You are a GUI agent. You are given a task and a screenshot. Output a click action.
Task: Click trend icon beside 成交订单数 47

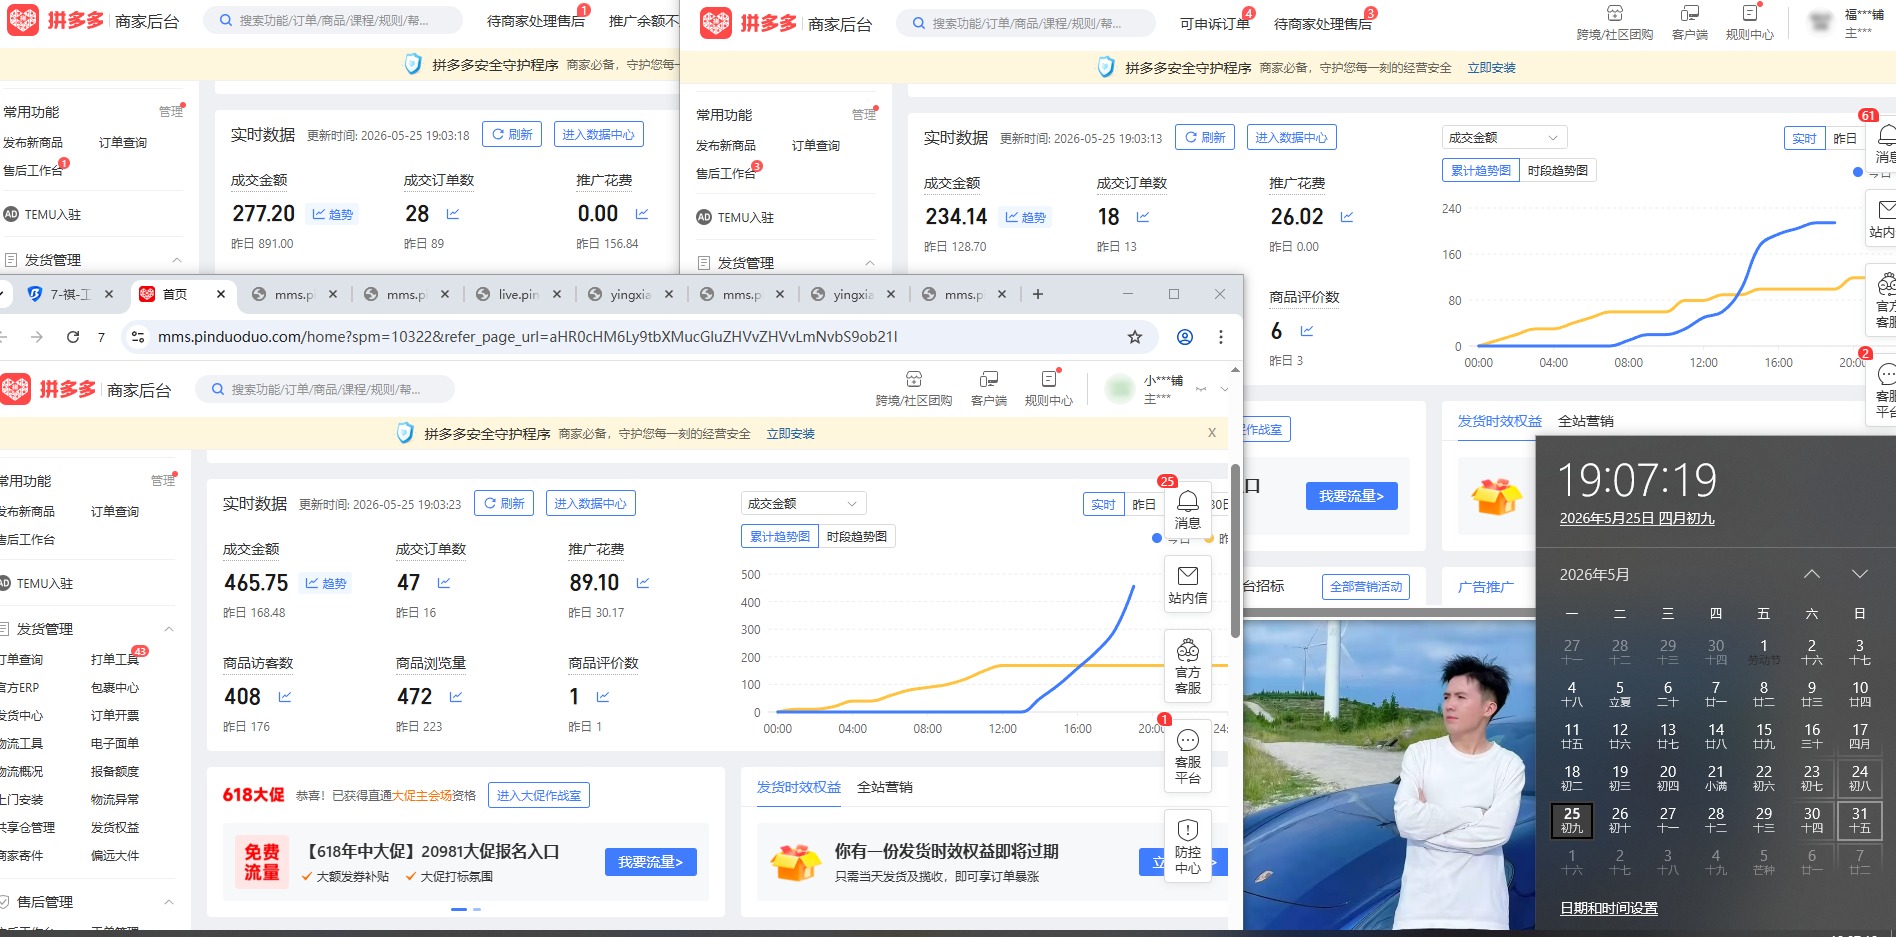coord(443,583)
